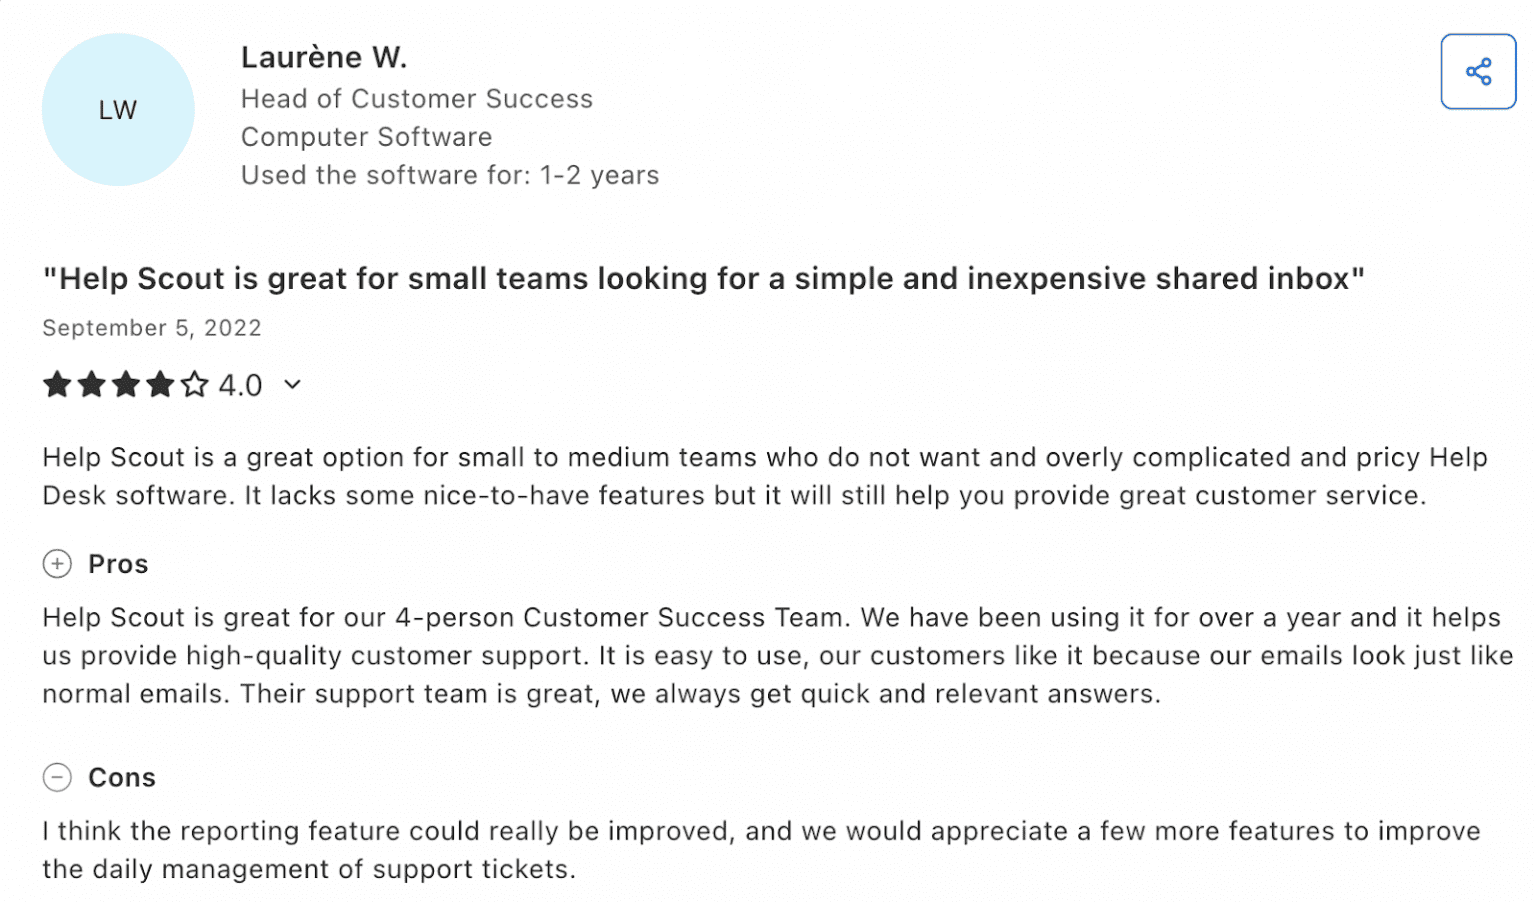Viewport: 1536px width, 902px height.
Task: Click the minus icon beside Cons
Action: point(57,777)
